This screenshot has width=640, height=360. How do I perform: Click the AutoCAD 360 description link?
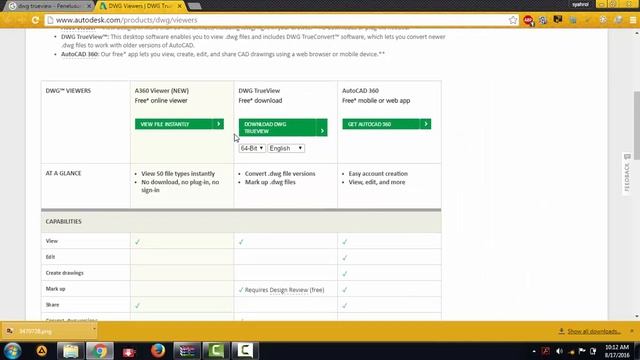(x=80, y=54)
